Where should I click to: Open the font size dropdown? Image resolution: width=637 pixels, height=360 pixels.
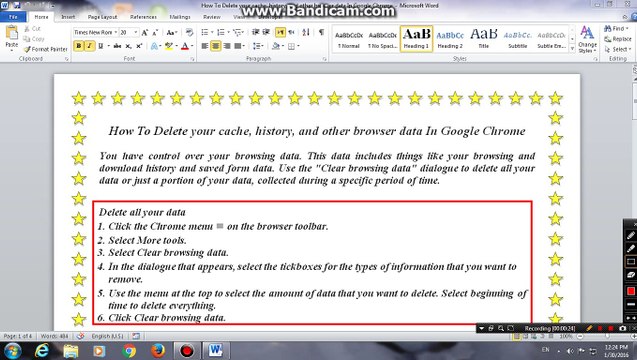(x=136, y=33)
